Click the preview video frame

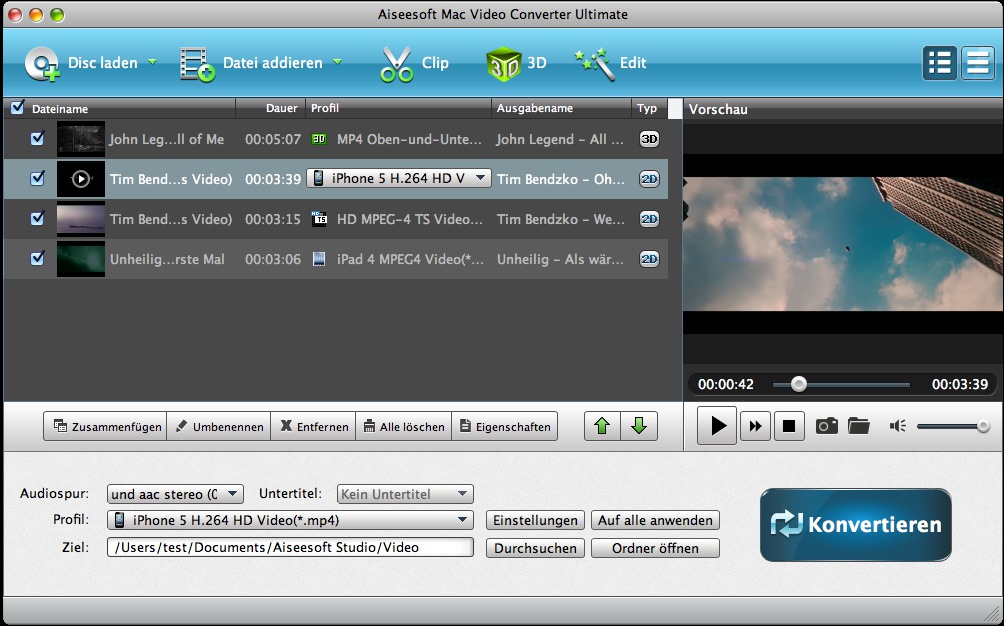pos(843,244)
